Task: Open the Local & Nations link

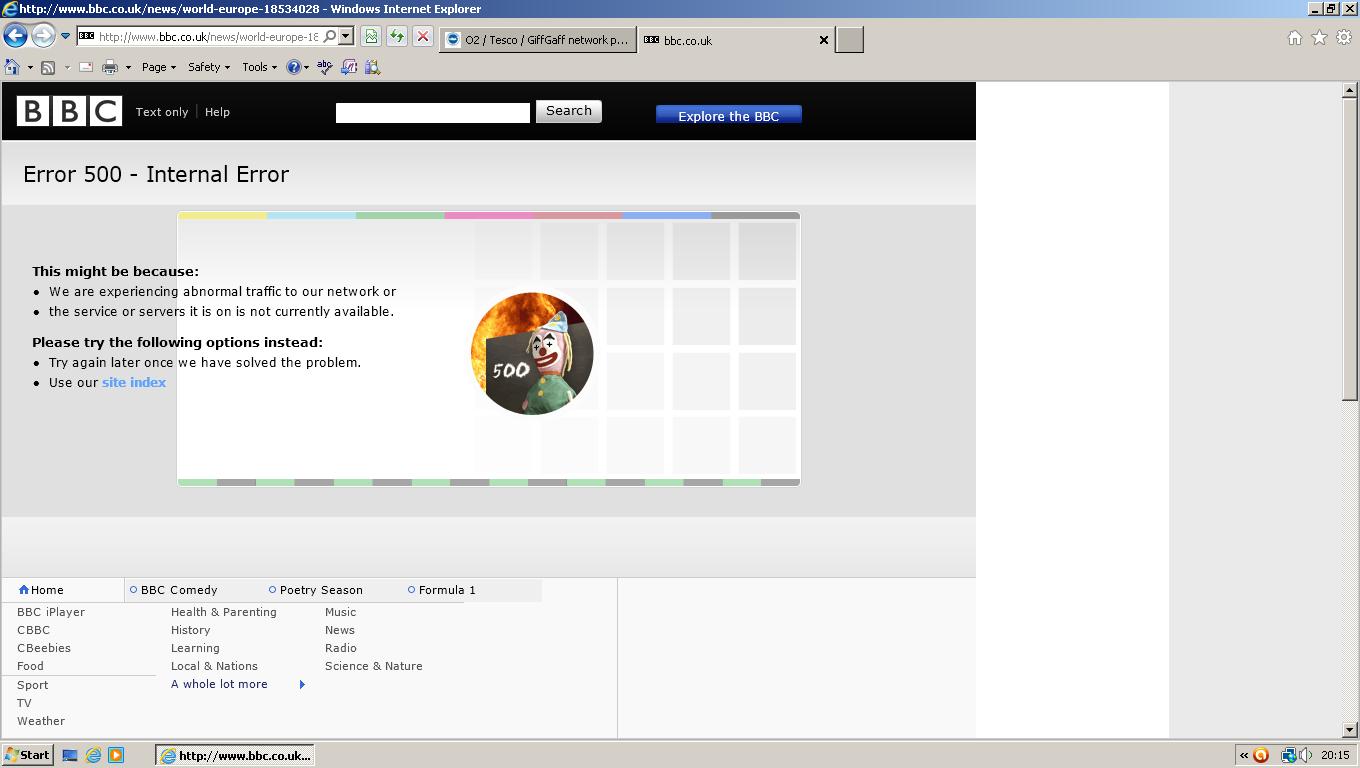Action: (x=214, y=666)
